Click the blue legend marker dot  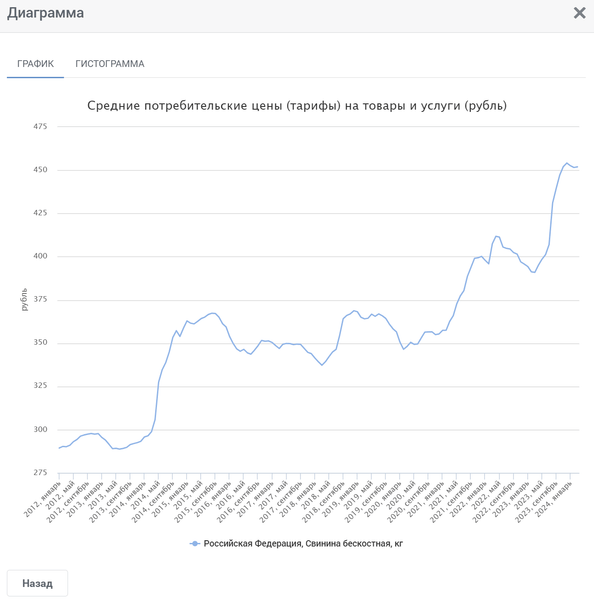tap(195, 544)
